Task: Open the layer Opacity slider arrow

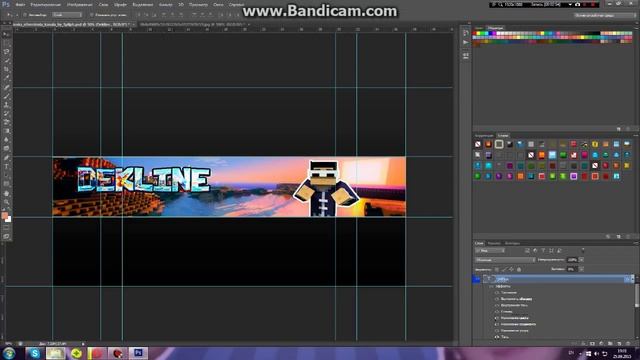Action: coord(581,260)
